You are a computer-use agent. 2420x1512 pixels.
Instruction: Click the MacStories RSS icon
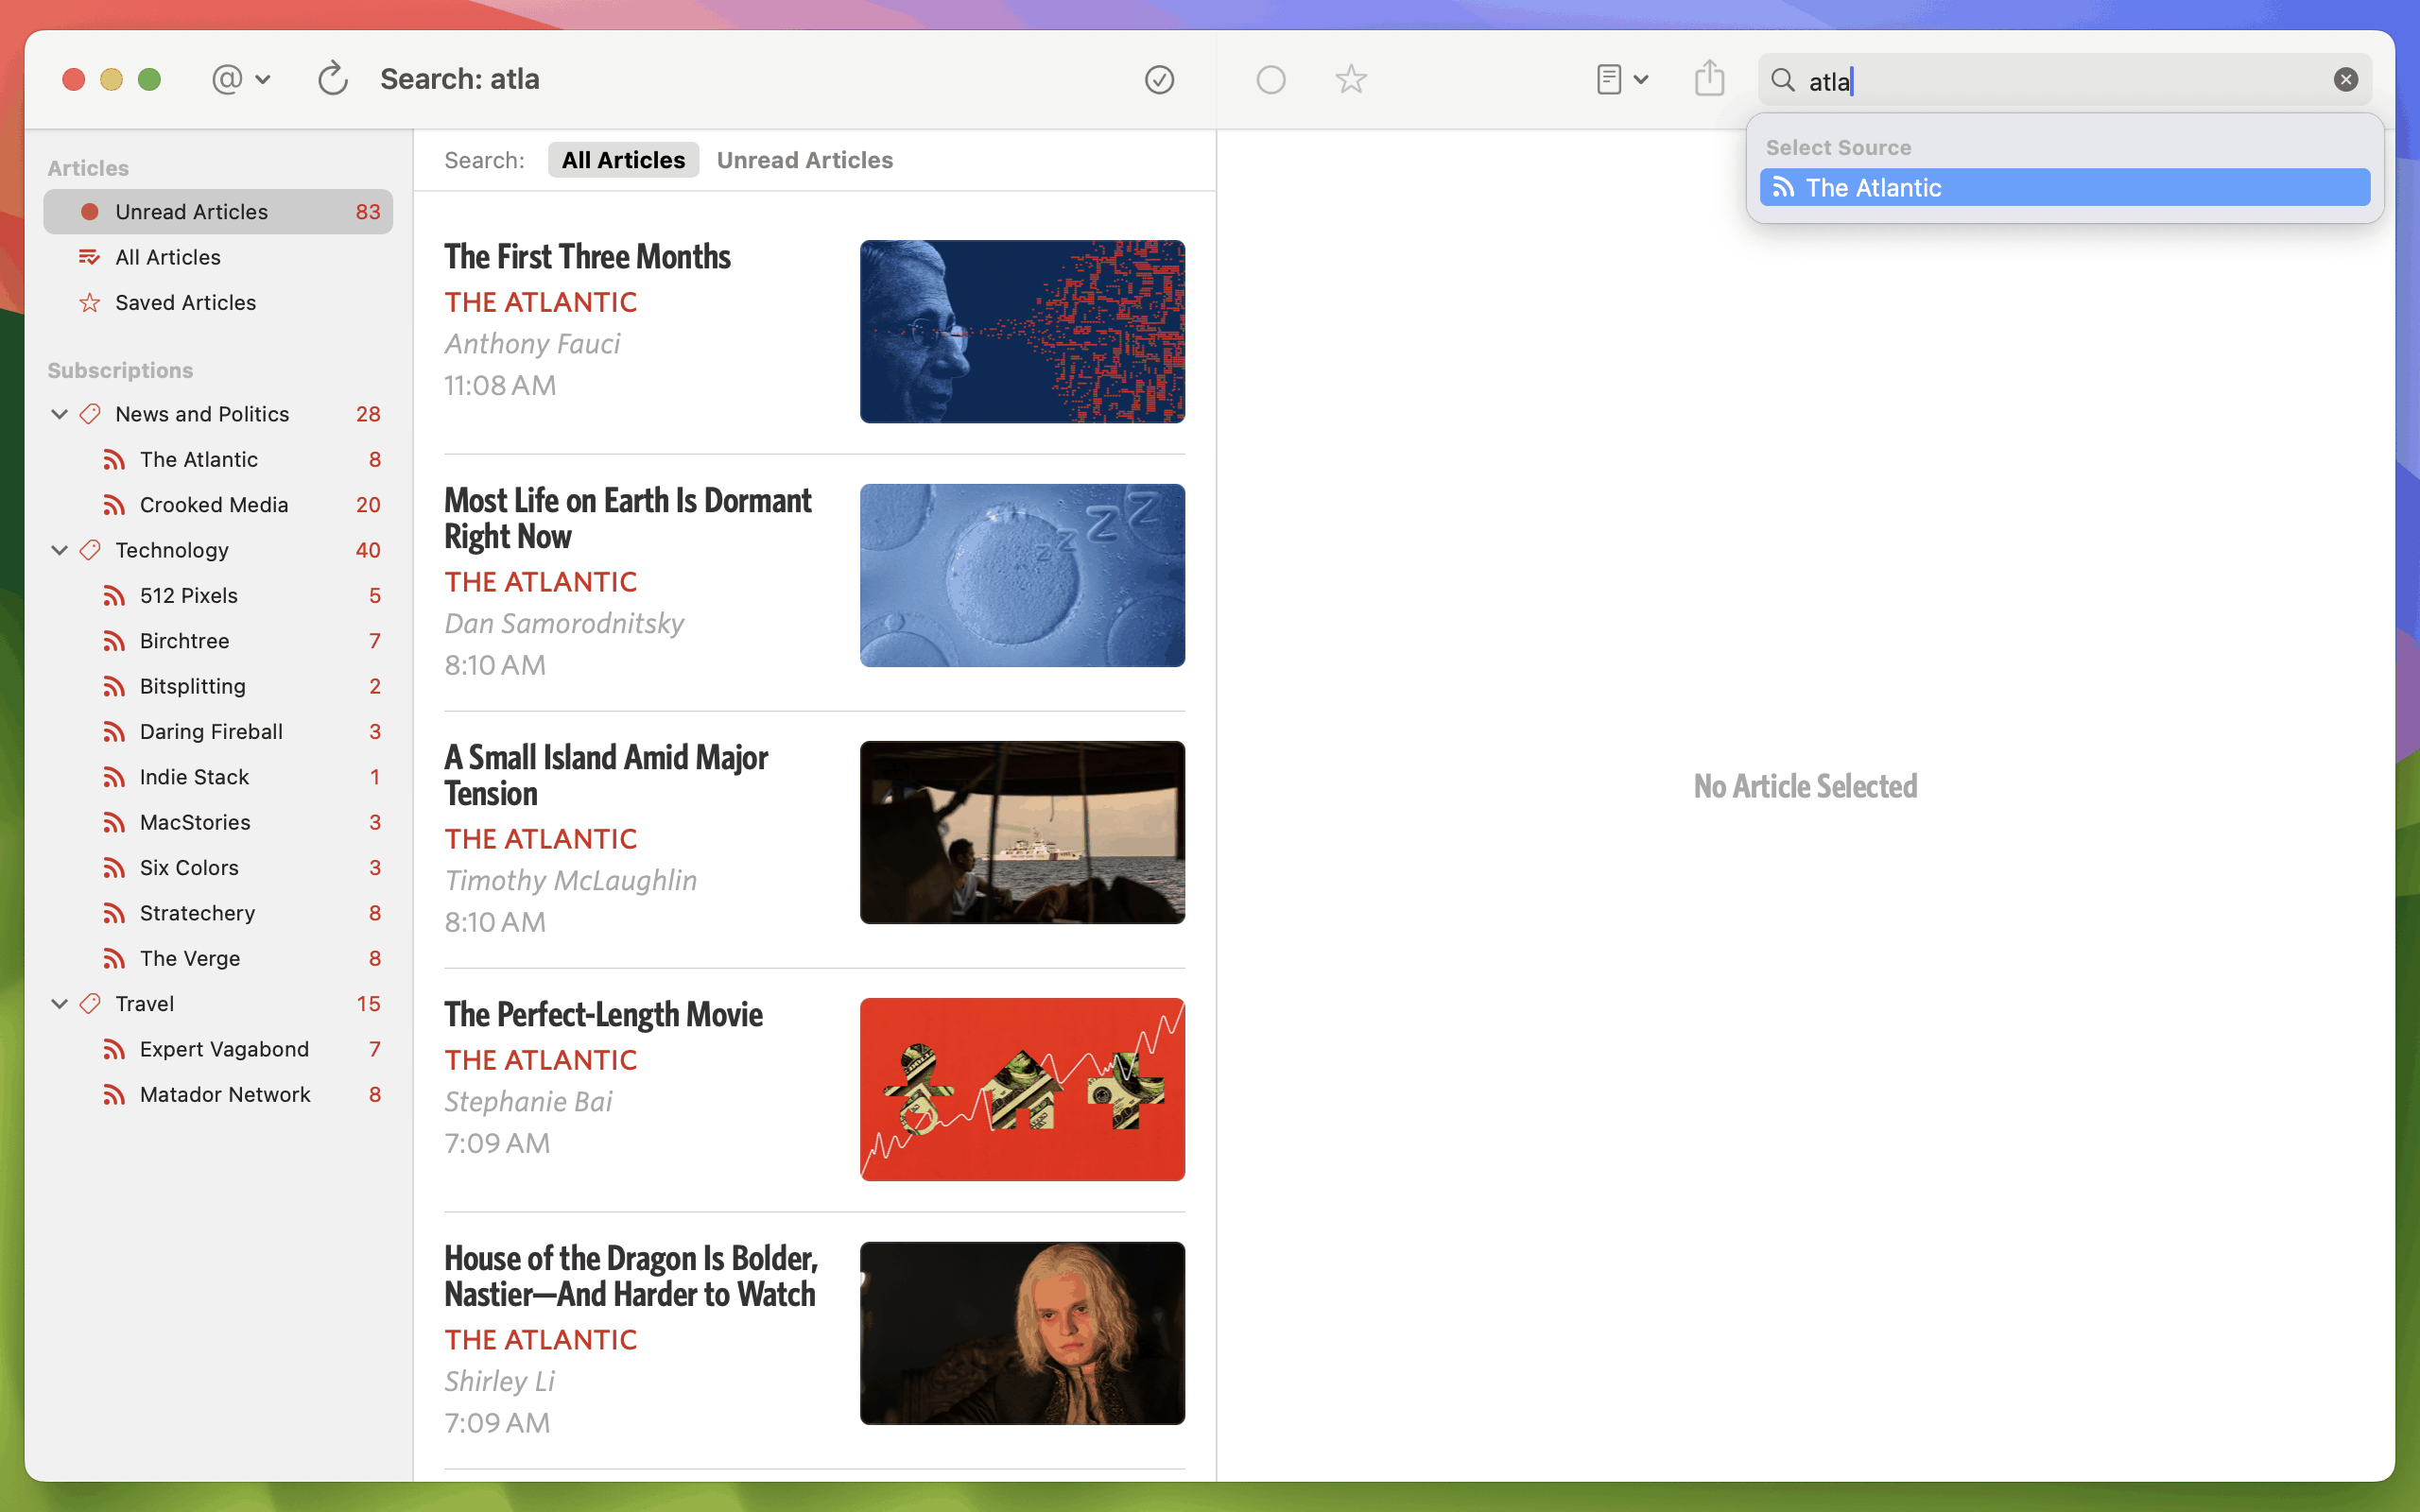click(x=114, y=822)
